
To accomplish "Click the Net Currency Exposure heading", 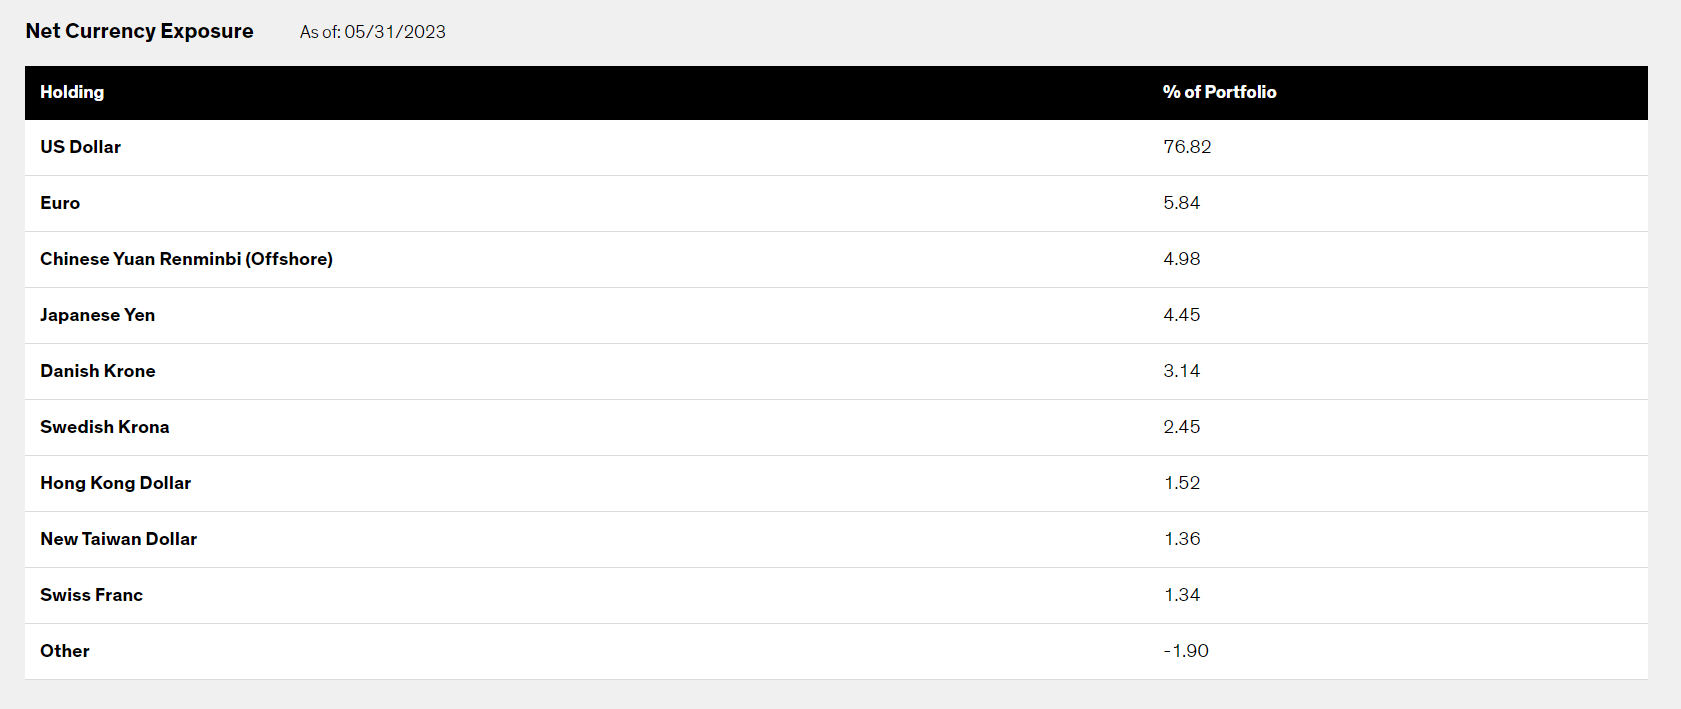I will click(x=139, y=31).
